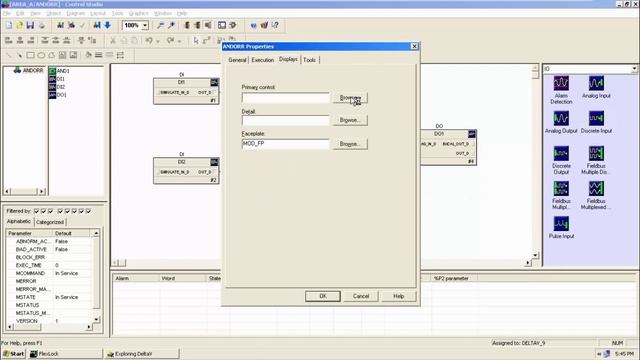
Task: Pick the Discrete Output block icon
Action: click(x=561, y=153)
